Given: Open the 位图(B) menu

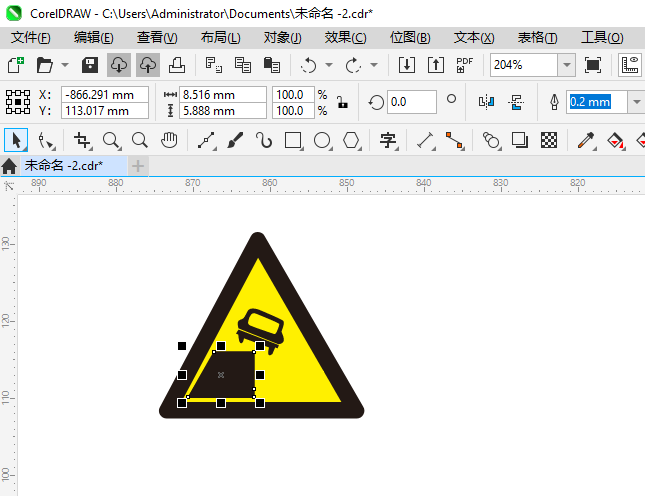Looking at the screenshot, I should [x=410, y=38].
